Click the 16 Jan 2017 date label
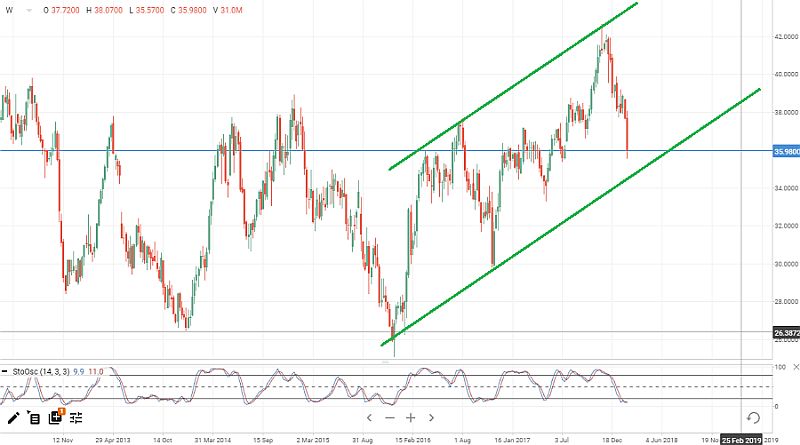This screenshot has width=800, height=445. 512,440
